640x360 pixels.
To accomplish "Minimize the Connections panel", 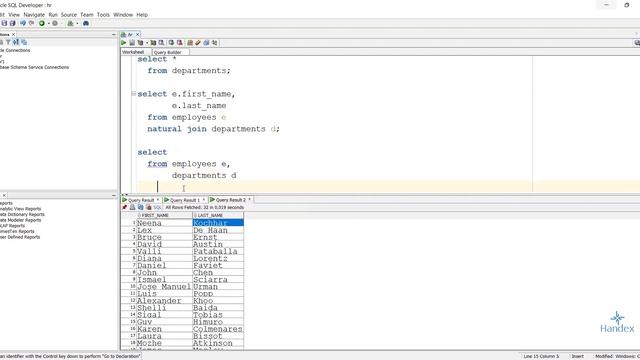I will click(x=114, y=35).
